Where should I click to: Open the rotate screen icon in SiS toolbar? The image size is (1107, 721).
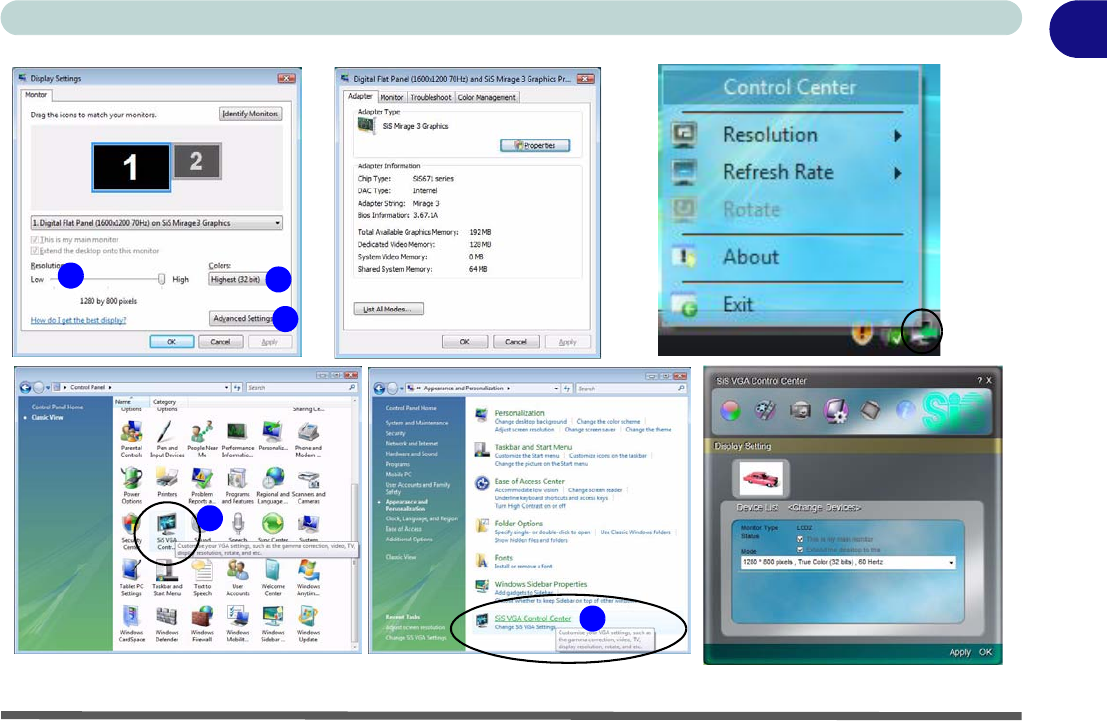tap(870, 410)
